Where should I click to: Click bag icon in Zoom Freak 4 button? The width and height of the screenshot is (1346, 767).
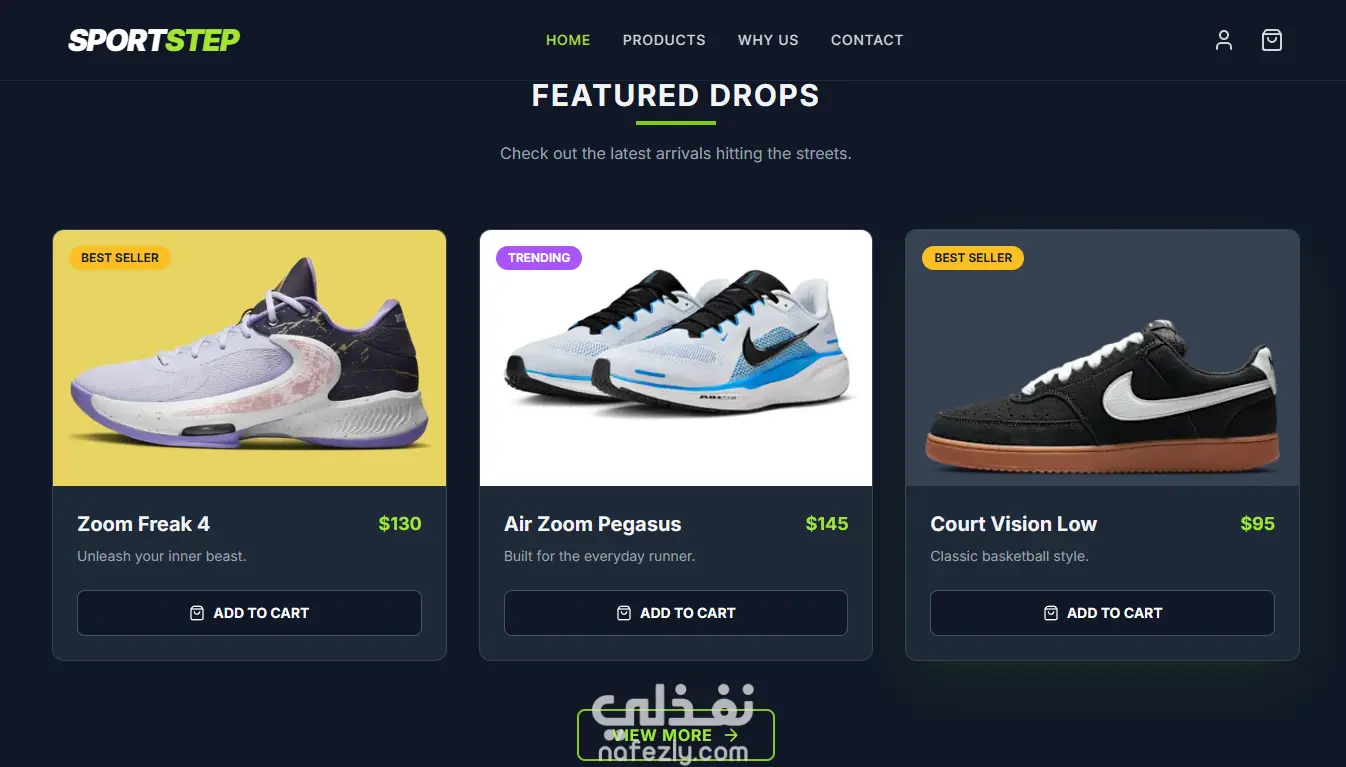click(197, 613)
